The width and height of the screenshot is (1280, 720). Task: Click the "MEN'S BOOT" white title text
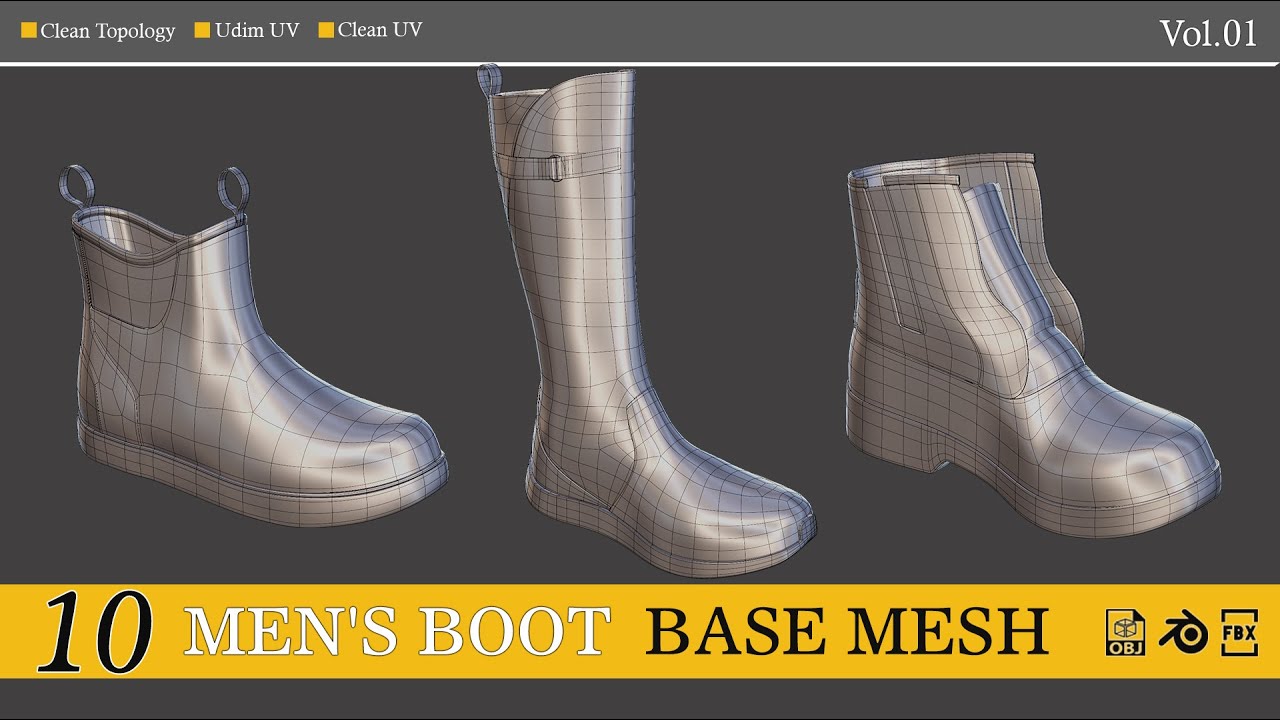tap(397, 632)
